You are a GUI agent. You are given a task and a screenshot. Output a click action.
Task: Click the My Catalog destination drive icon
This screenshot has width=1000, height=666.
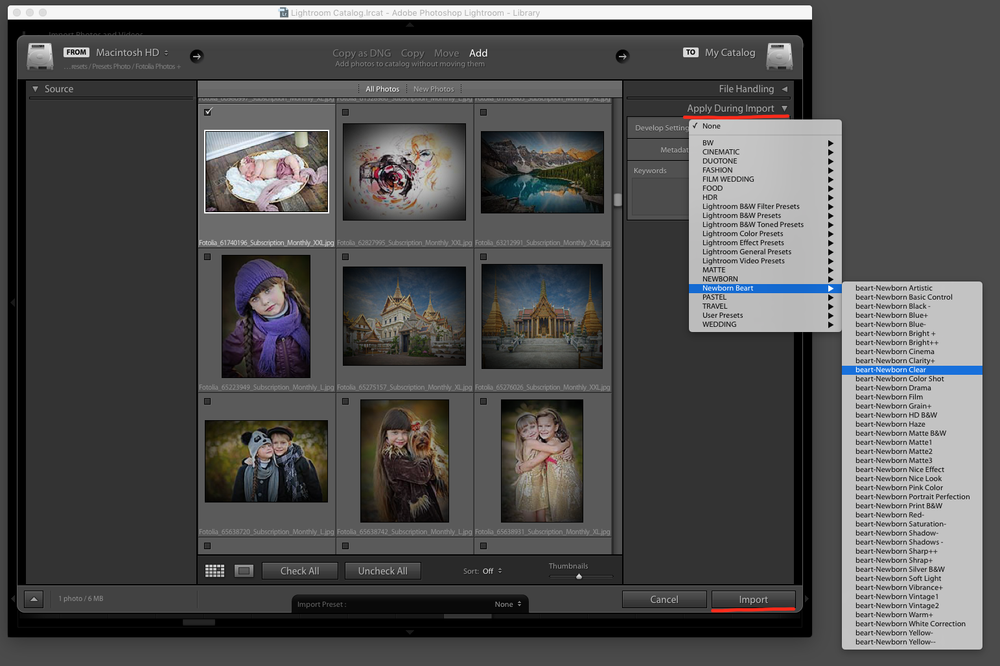pos(779,56)
